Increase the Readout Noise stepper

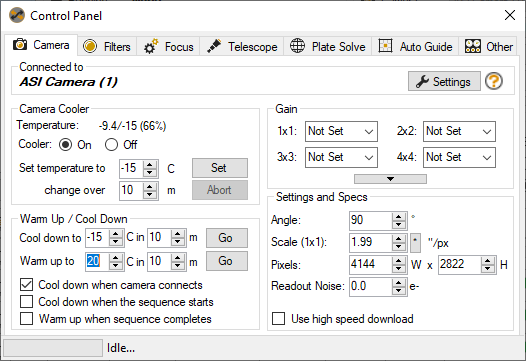click(399, 283)
